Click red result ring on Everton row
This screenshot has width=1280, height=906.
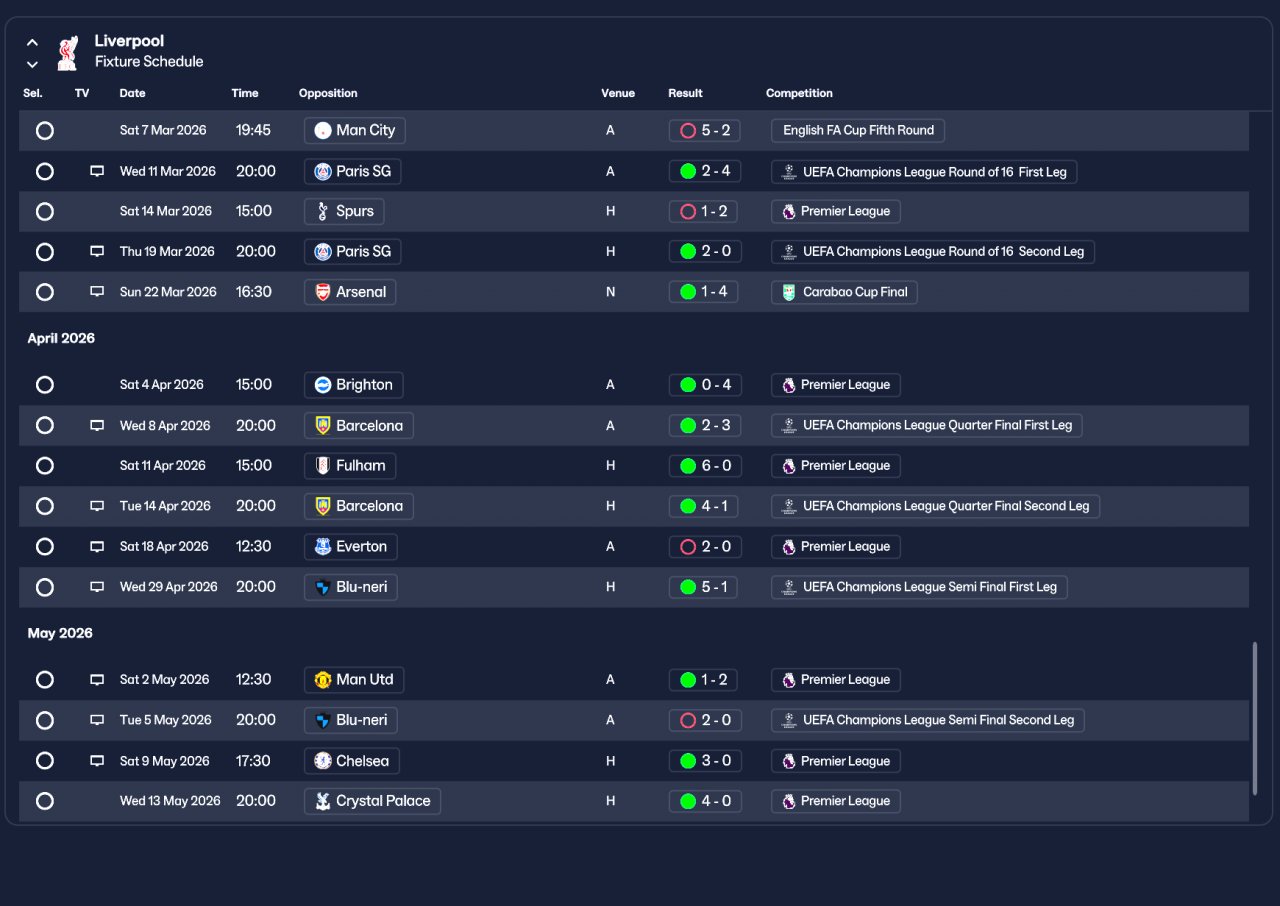[x=688, y=546]
